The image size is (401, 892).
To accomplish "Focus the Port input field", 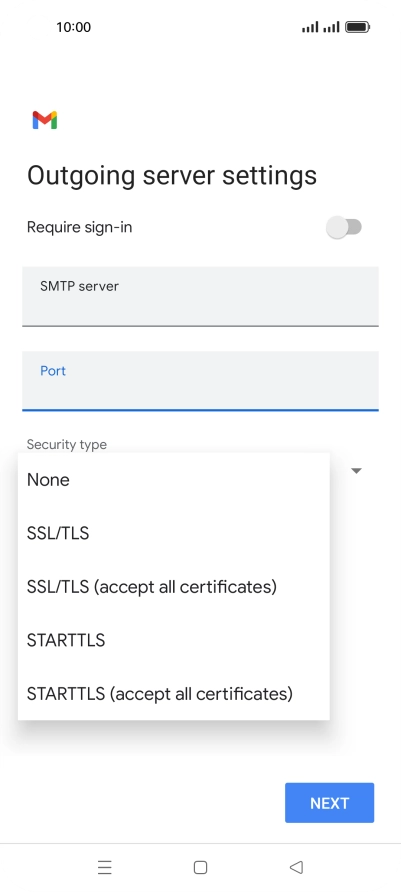I will click(x=200, y=381).
